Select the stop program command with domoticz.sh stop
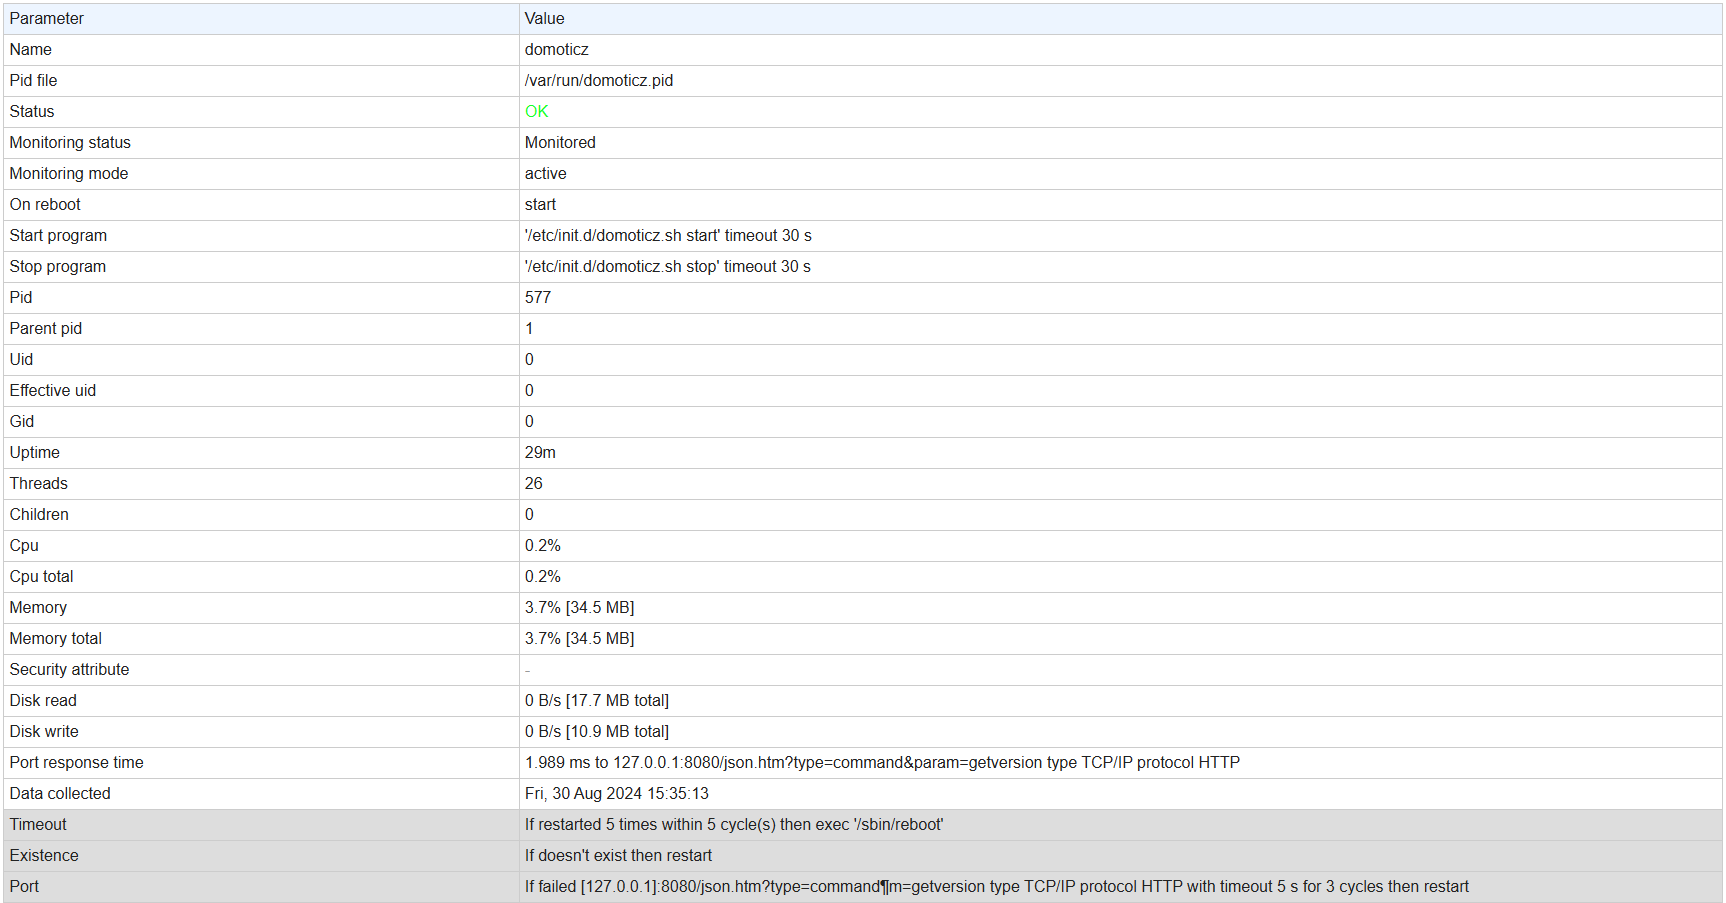1726x903 pixels. [x=668, y=267]
